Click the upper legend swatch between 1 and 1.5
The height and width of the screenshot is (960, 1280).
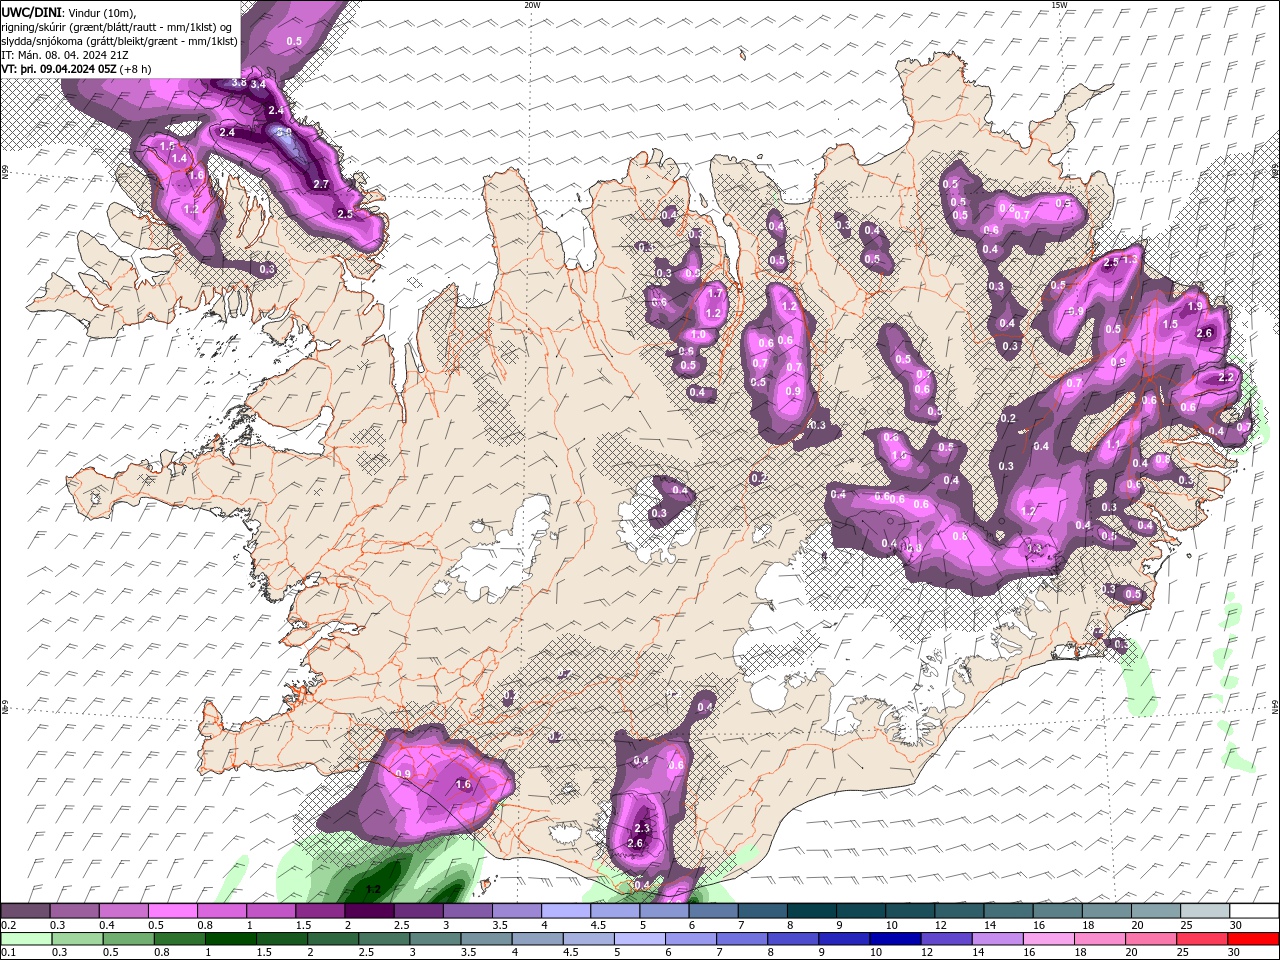click(x=271, y=911)
